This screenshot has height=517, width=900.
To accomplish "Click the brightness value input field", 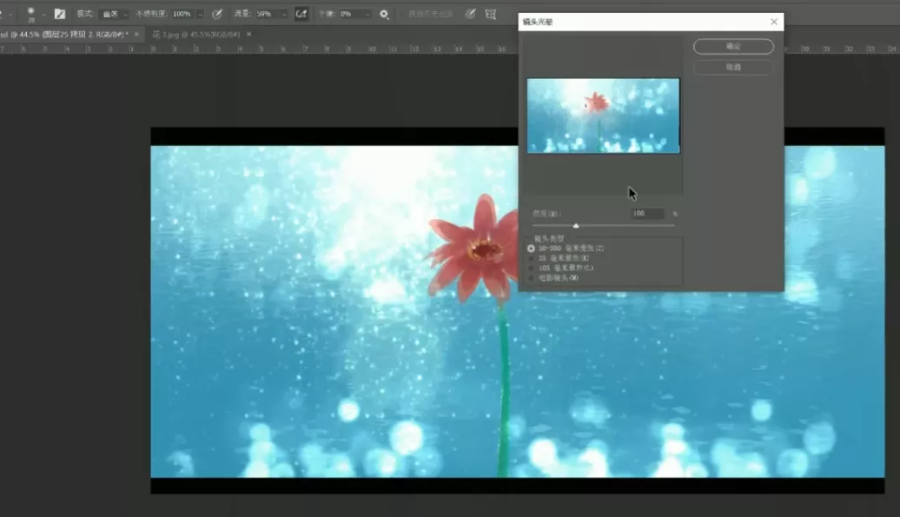I will click(648, 213).
